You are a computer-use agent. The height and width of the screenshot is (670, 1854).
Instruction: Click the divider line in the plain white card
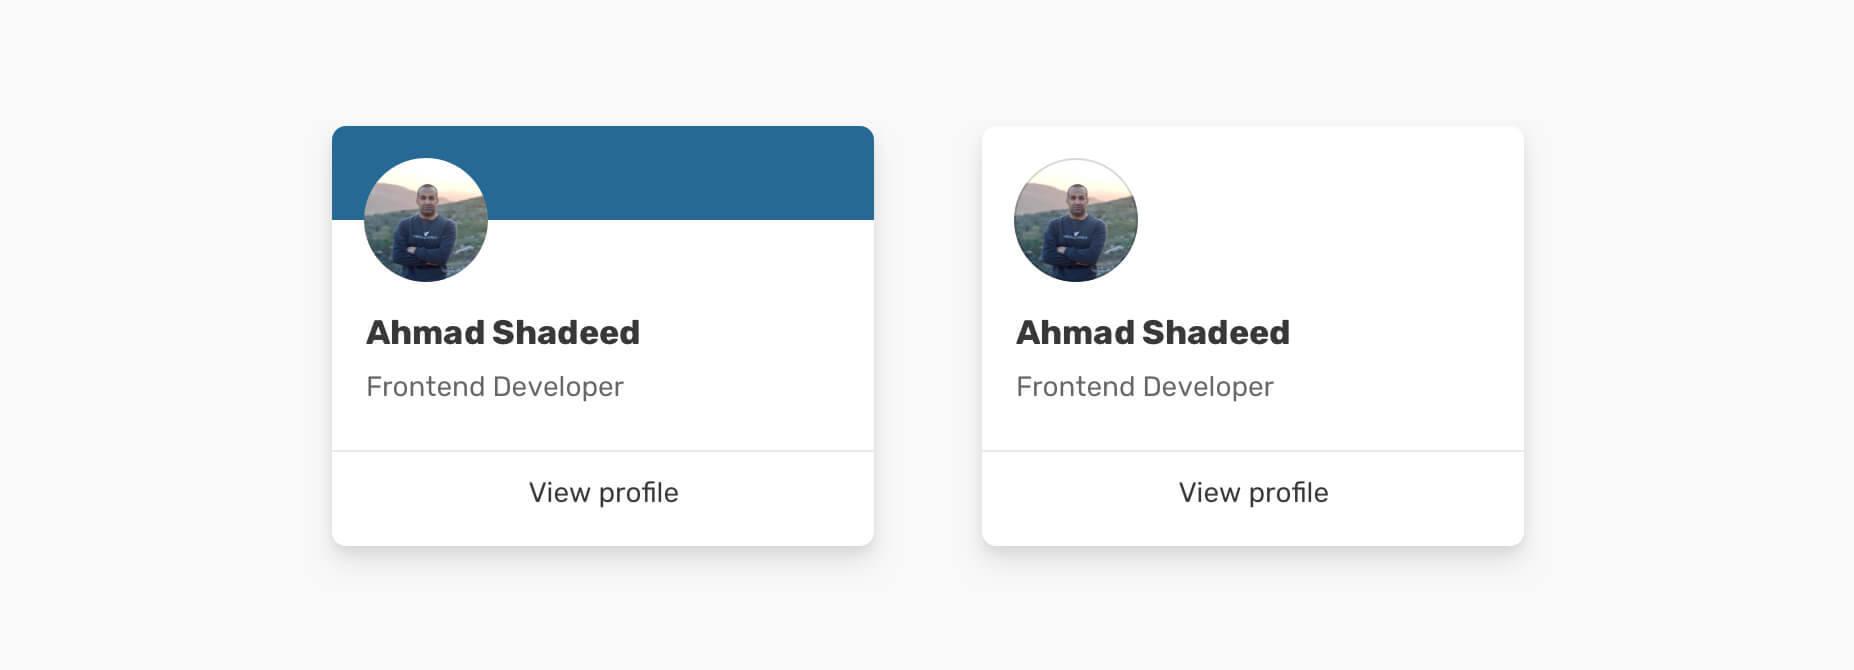pos(1253,451)
